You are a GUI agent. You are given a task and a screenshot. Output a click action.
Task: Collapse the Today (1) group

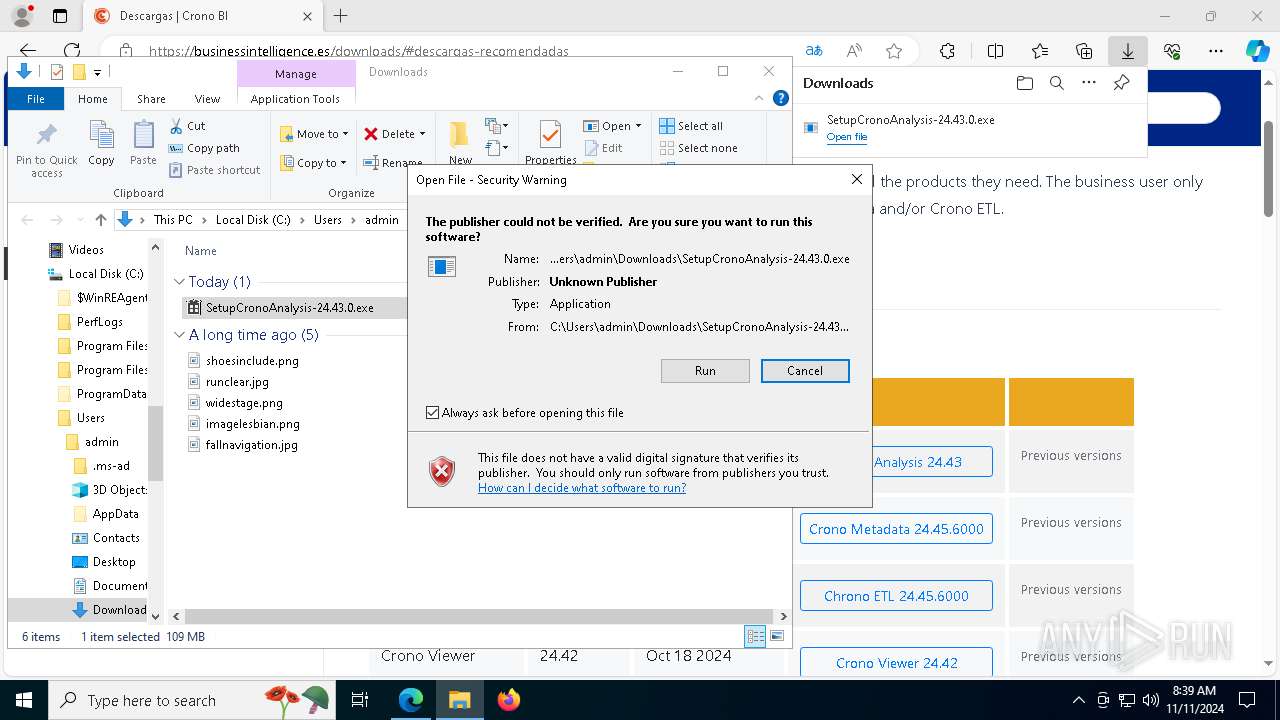point(180,282)
